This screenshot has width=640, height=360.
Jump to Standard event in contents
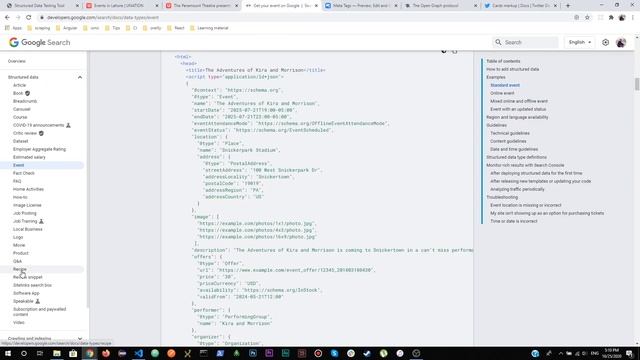[505, 85]
